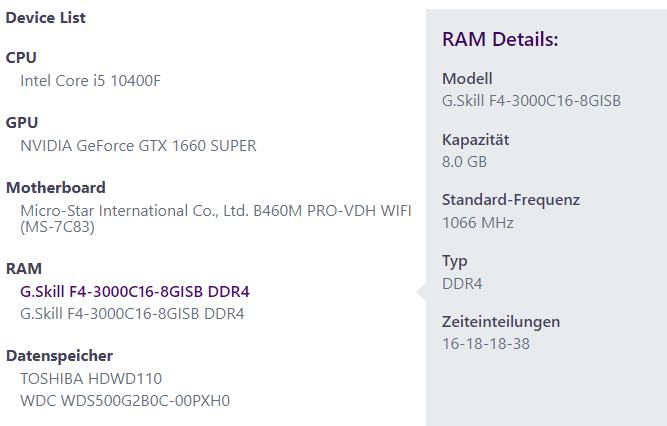Select the WDC WDS500G2B0C-00PXH0 drive entry

pyautogui.click(x=125, y=401)
